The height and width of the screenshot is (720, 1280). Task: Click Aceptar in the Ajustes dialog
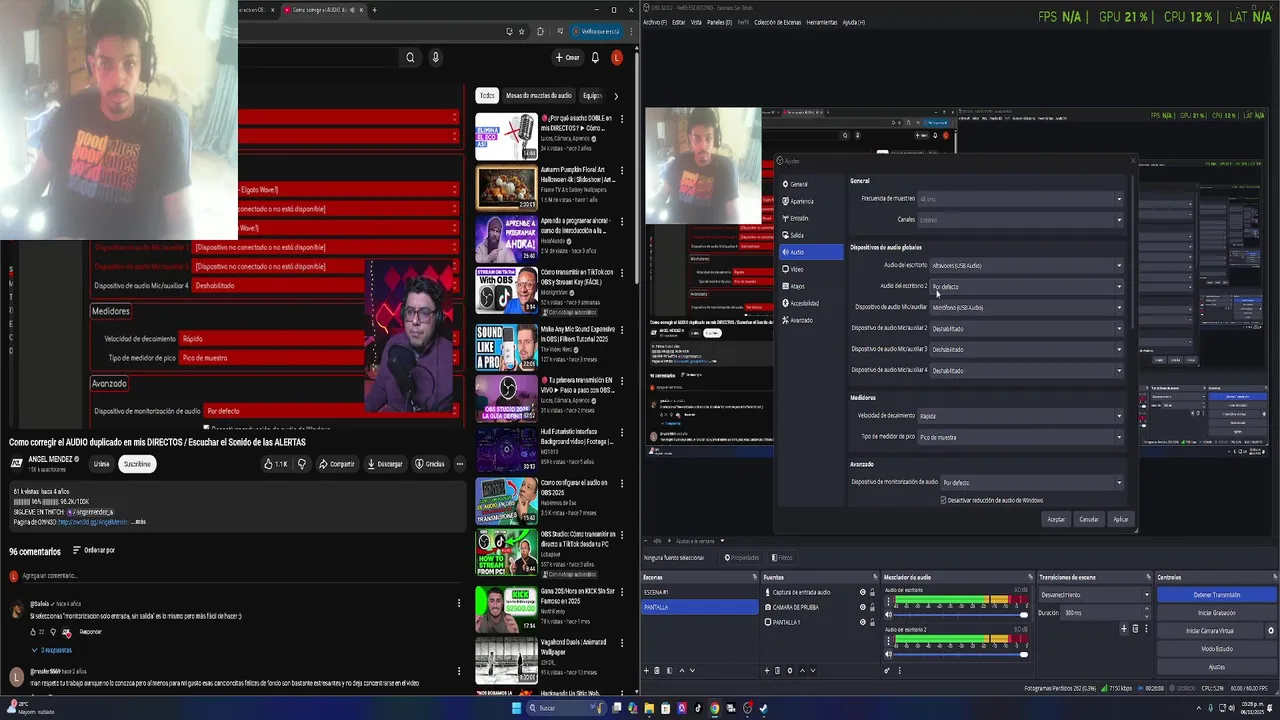(x=1056, y=519)
